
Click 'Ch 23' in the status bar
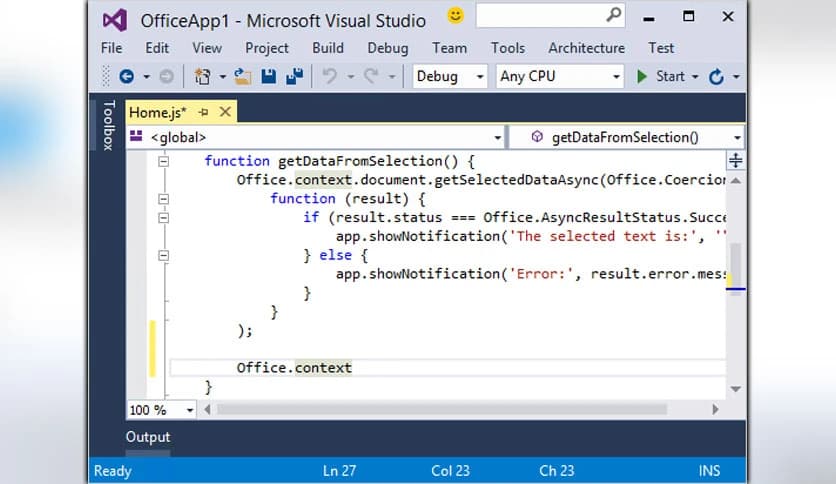(x=557, y=471)
